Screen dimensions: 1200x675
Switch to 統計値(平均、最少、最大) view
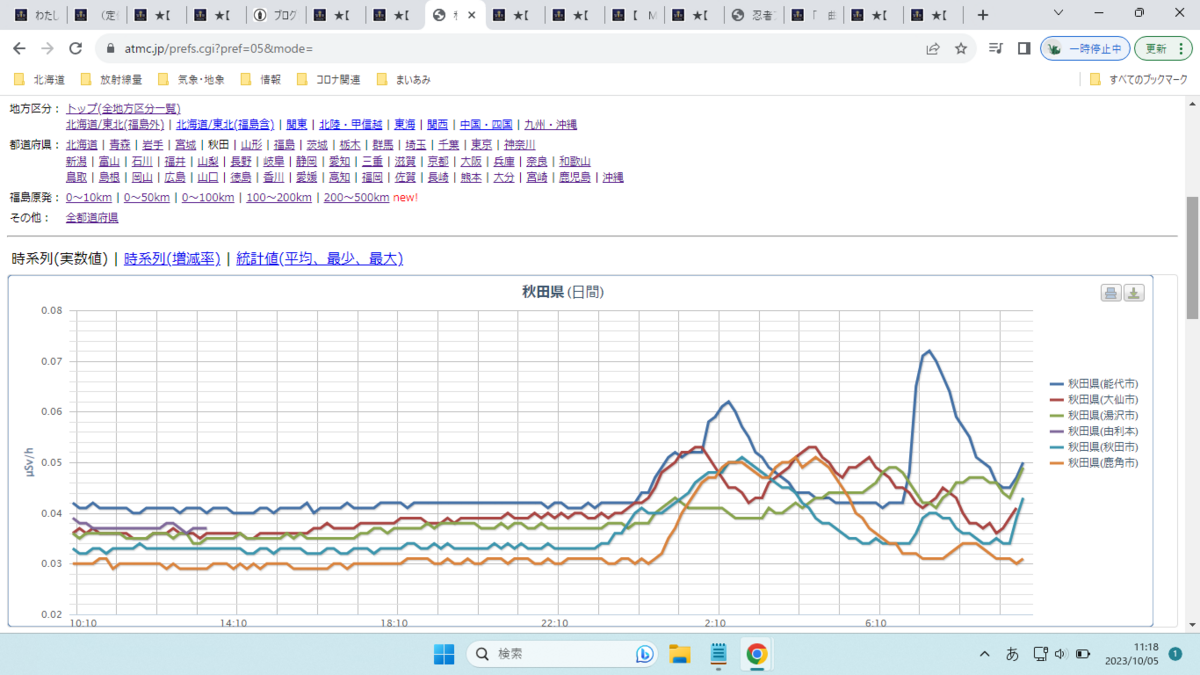319,259
